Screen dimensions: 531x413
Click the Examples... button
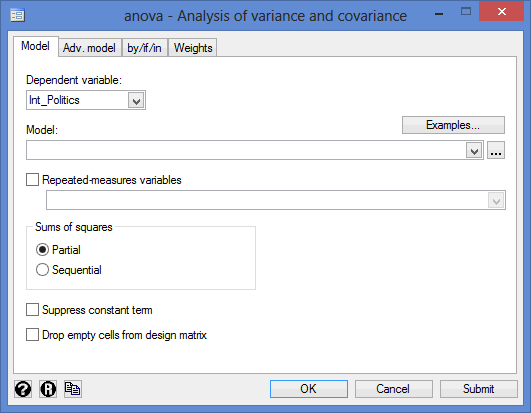(x=453, y=125)
